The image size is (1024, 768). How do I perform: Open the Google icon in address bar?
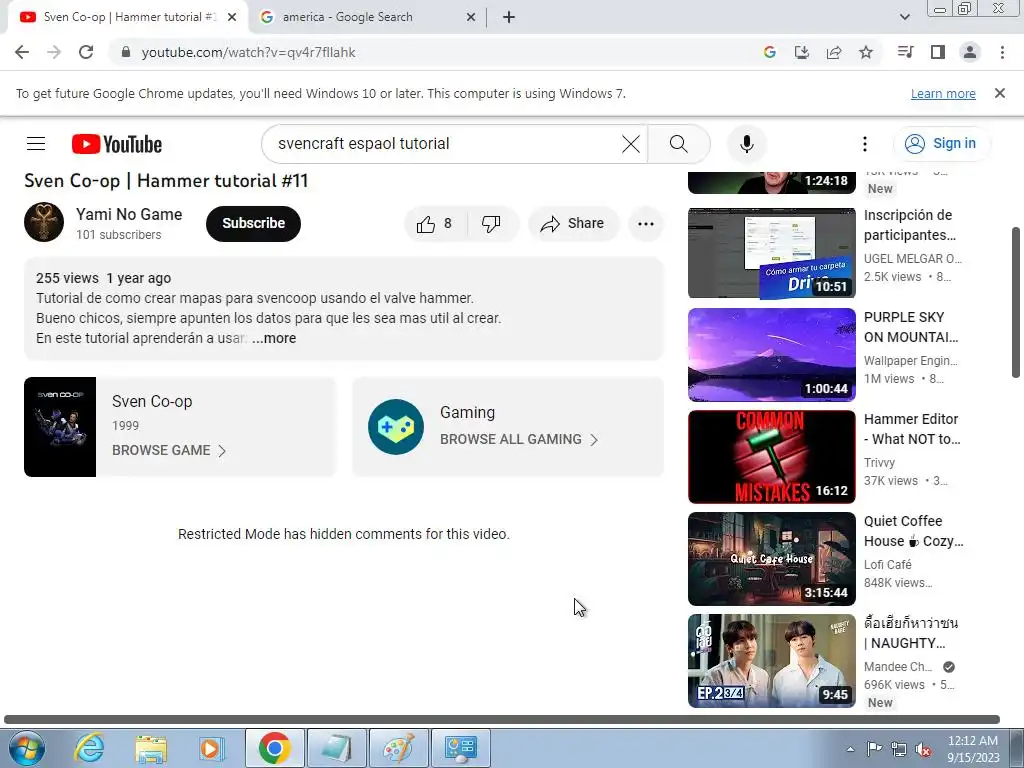pos(769,52)
